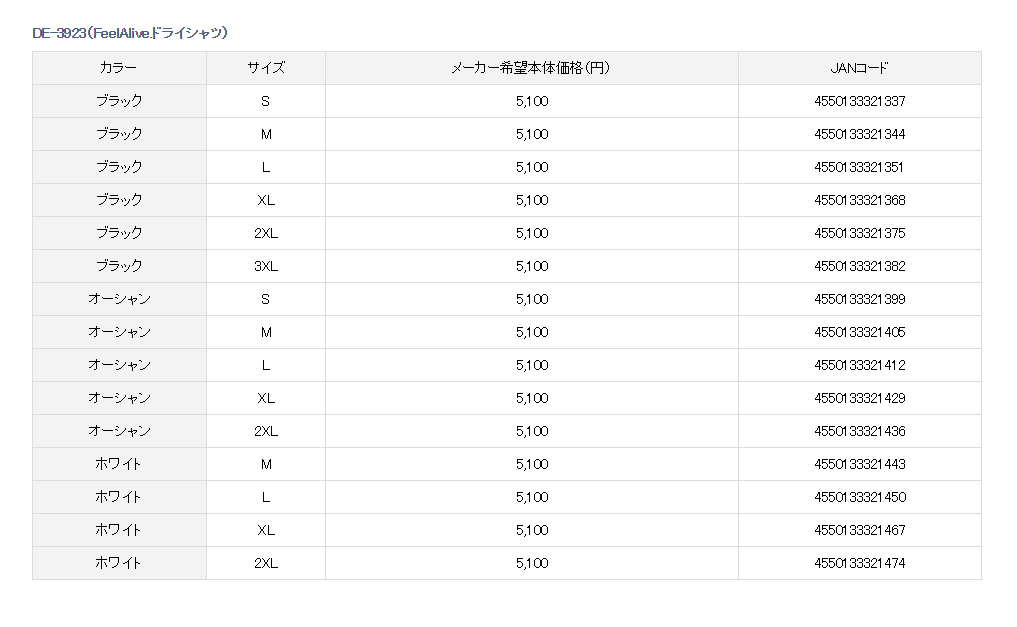The image size is (1017, 627).
Task: Select JAN code 4550133321337
Action: (x=859, y=101)
